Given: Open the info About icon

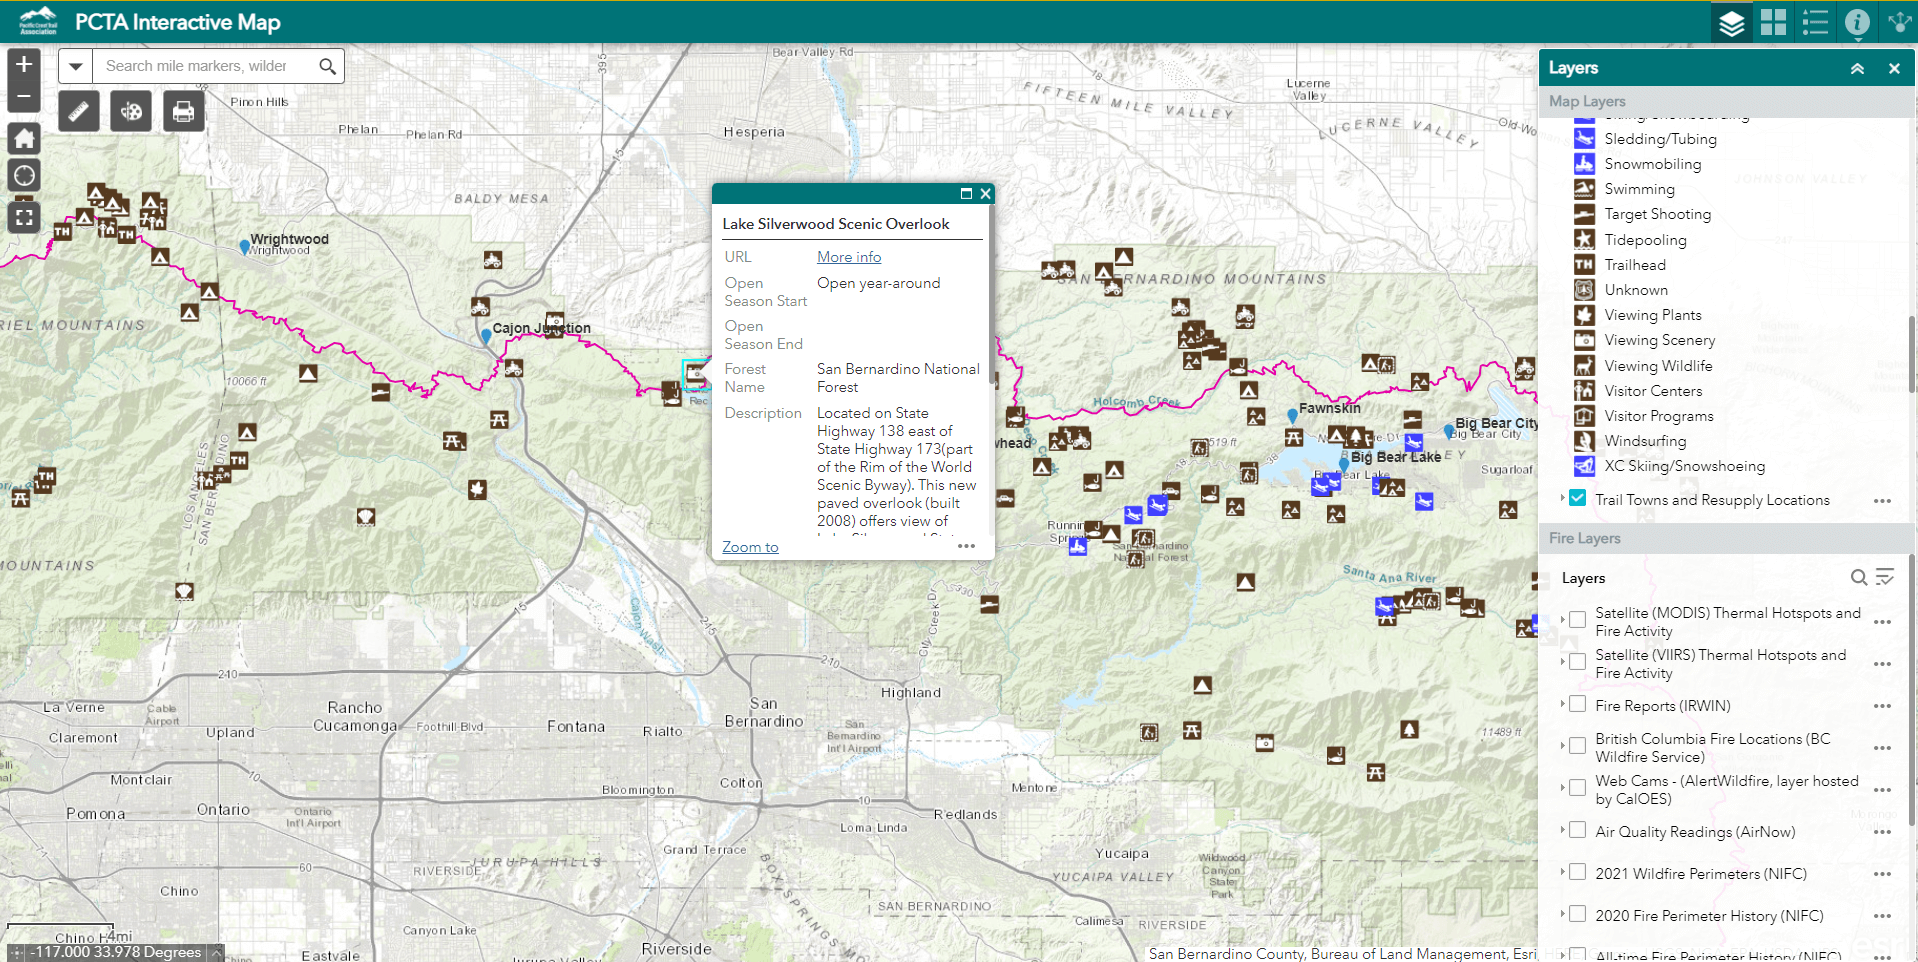Looking at the screenshot, I should click(x=1857, y=22).
